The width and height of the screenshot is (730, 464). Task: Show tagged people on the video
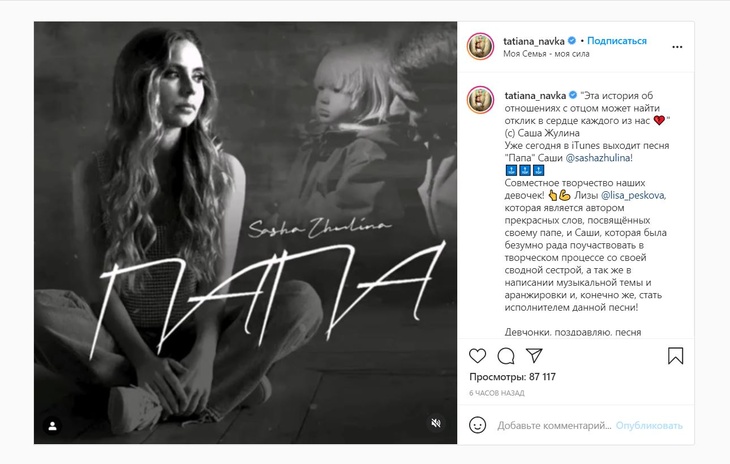[53, 425]
